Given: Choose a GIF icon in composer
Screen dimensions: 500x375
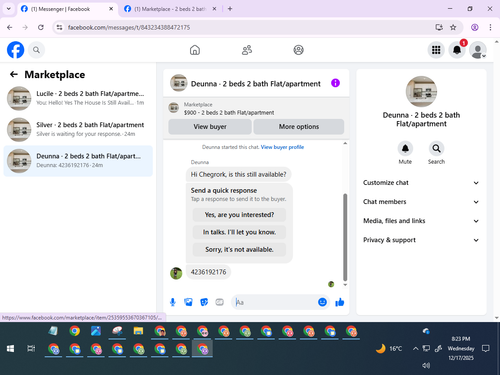Looking at the screenshot, I should click(x=219, y=302).
